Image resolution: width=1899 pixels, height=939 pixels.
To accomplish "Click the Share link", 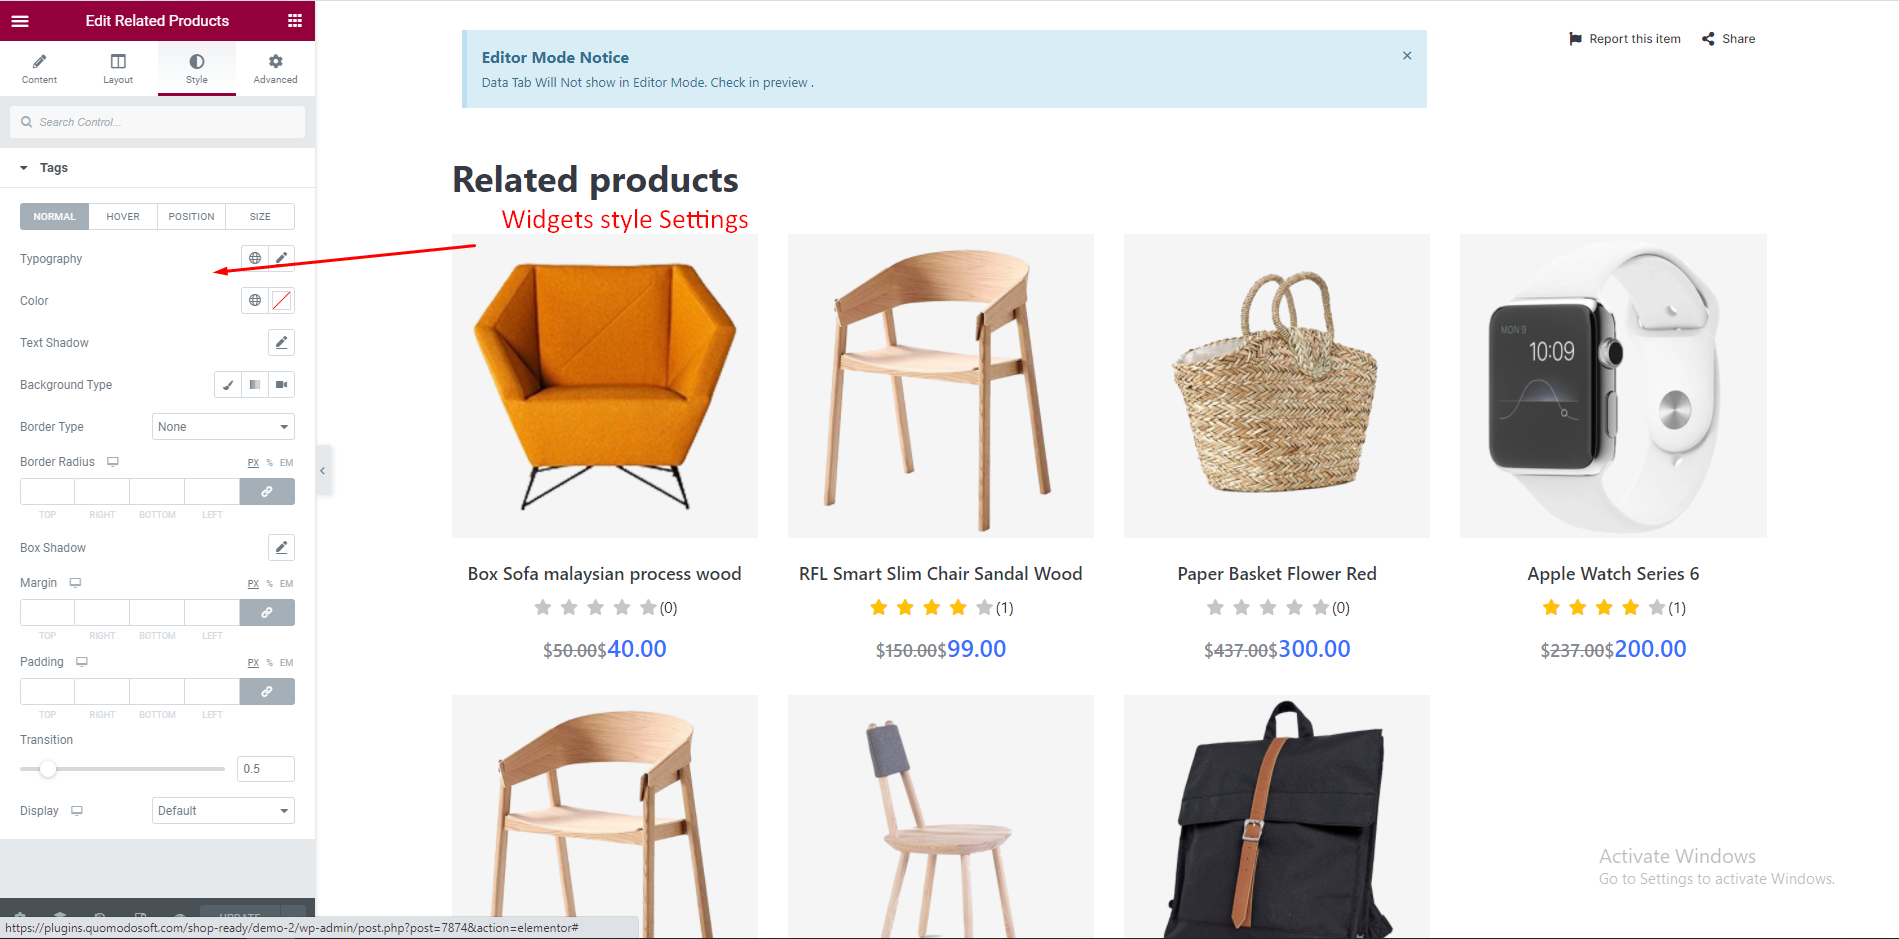I will (1729, 39).
